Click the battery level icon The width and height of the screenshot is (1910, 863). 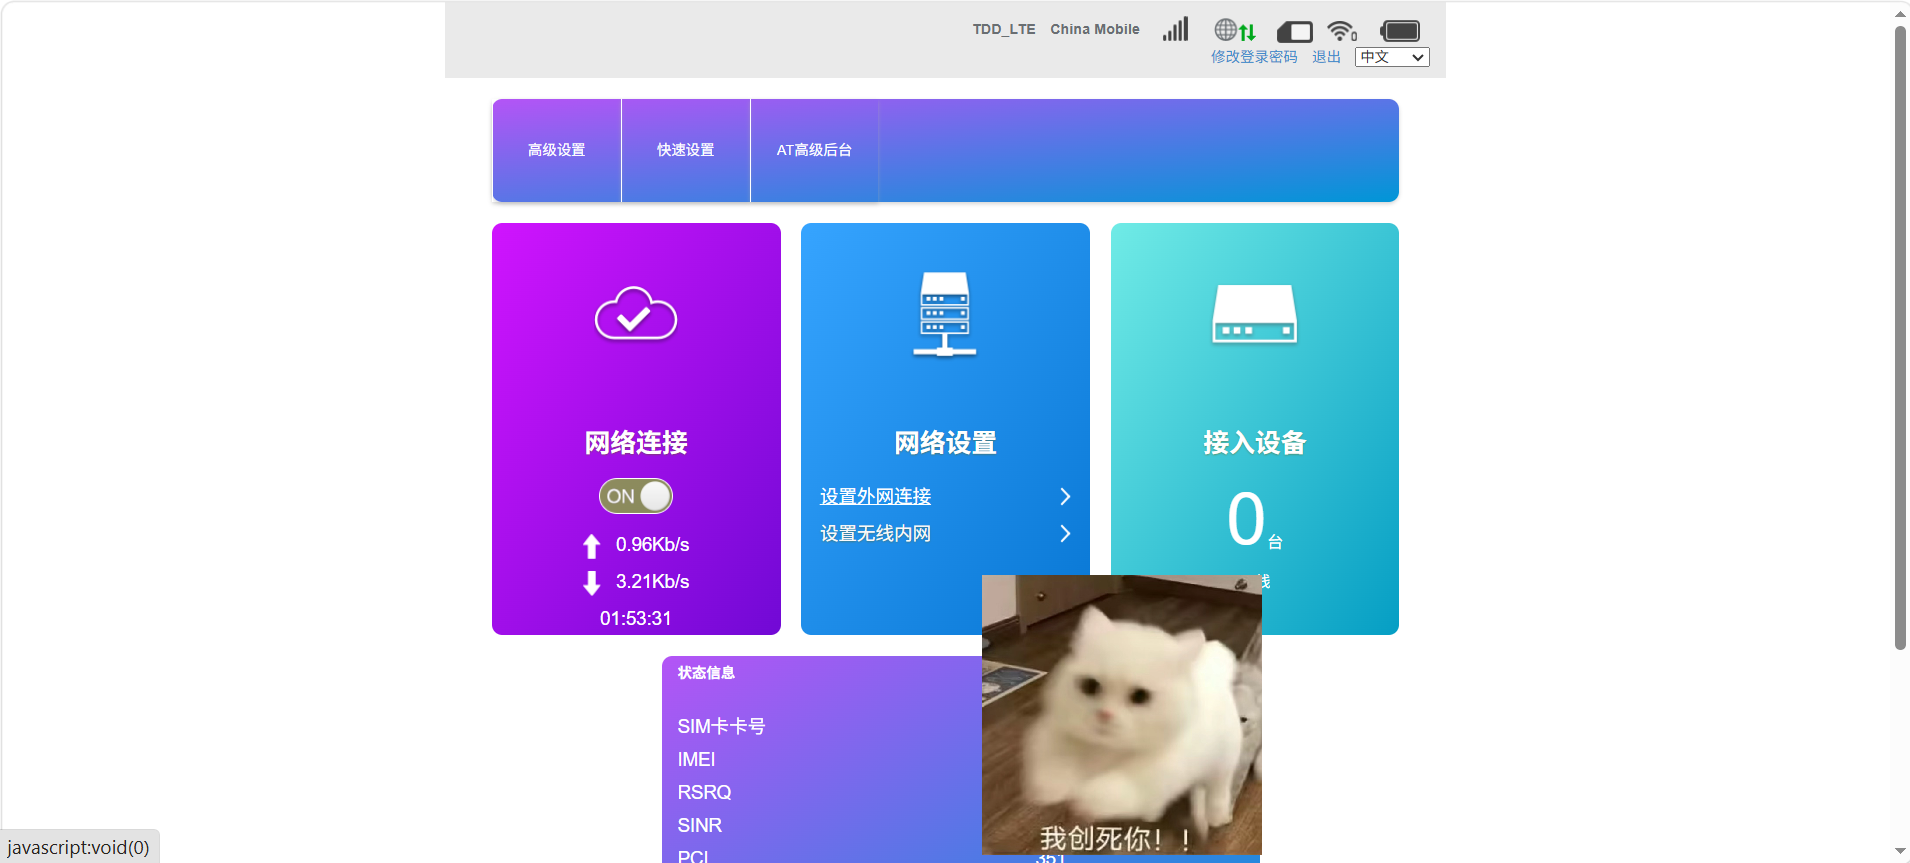[x=1400, y=31]
